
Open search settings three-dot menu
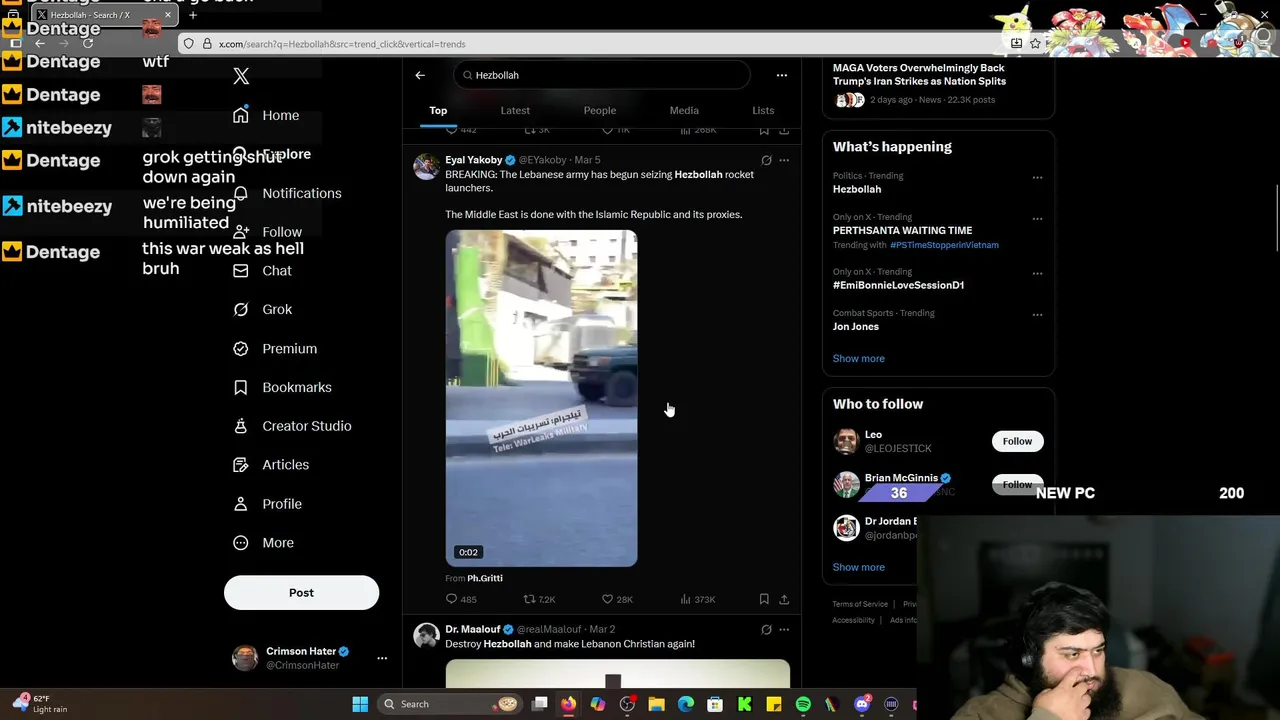(782, 75)
